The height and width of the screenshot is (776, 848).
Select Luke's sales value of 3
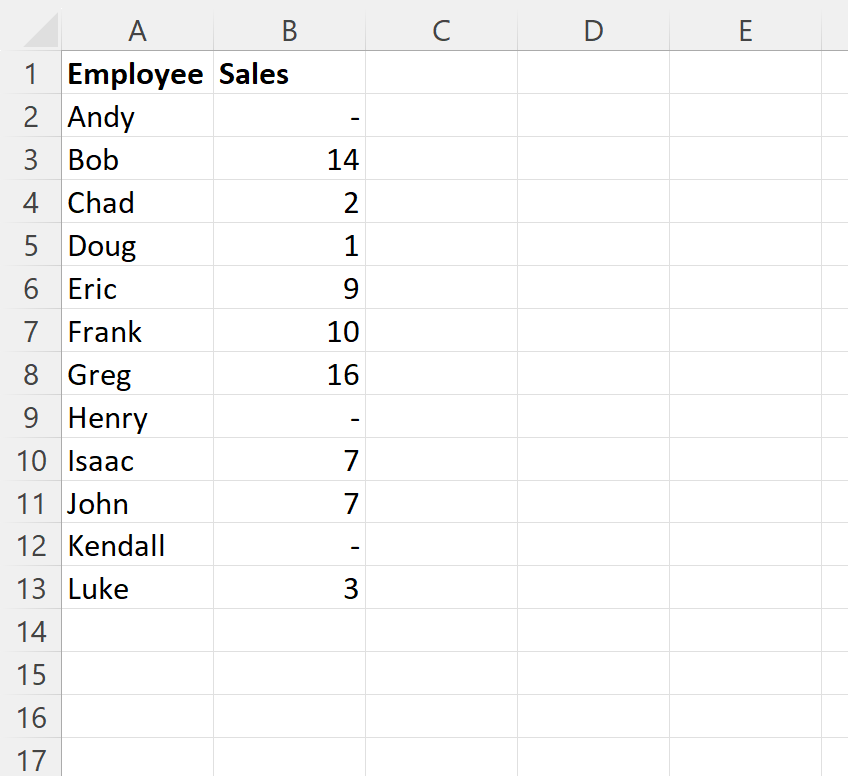[x=289, y=589]
